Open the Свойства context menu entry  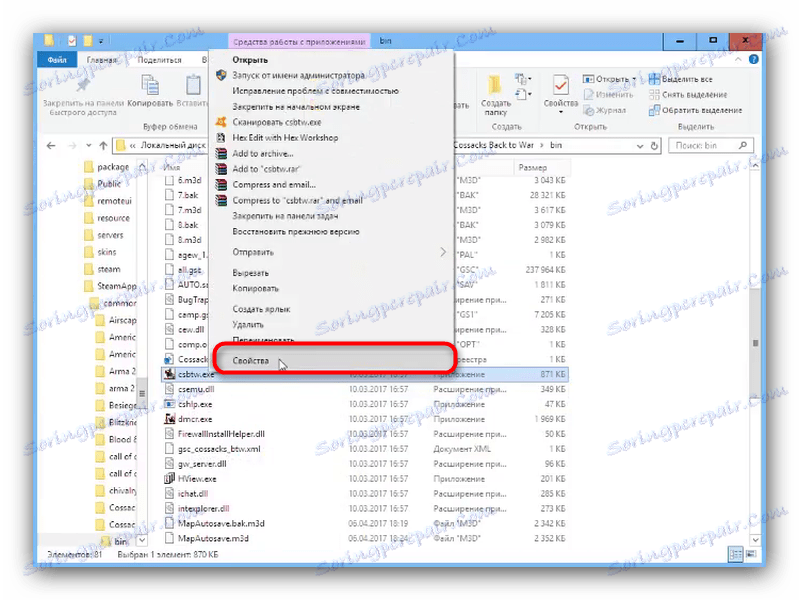tap(334, 360)
